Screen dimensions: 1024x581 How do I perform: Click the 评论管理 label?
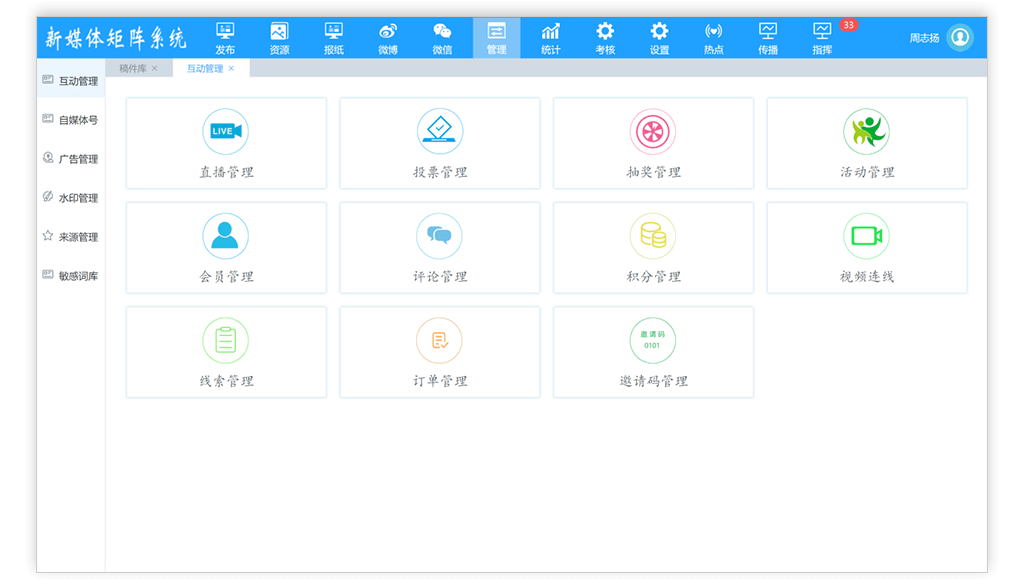tap(440, 277)
